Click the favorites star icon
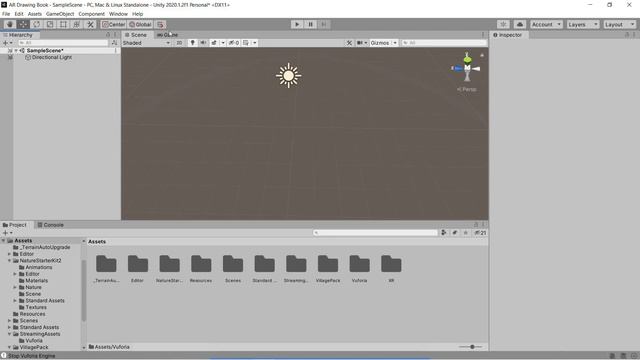Viewport: 640px width, 360px height. click(x=466, y=233)
